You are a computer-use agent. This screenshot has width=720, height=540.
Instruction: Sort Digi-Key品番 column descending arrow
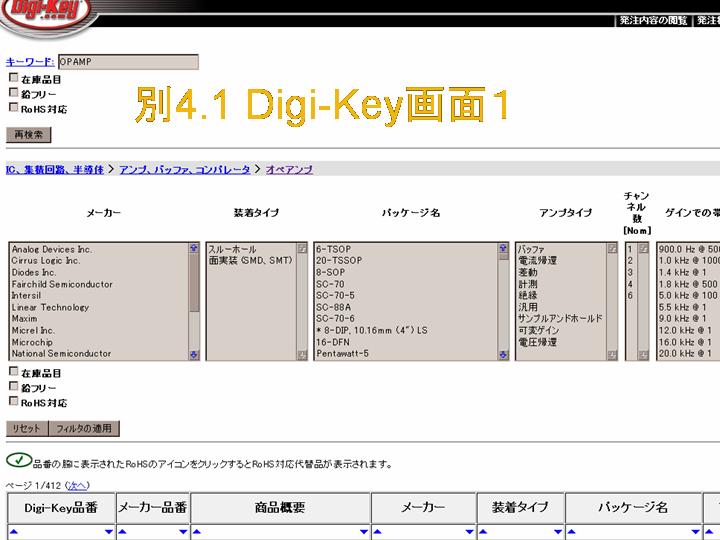pyautogui.click(x=109, y=532)
